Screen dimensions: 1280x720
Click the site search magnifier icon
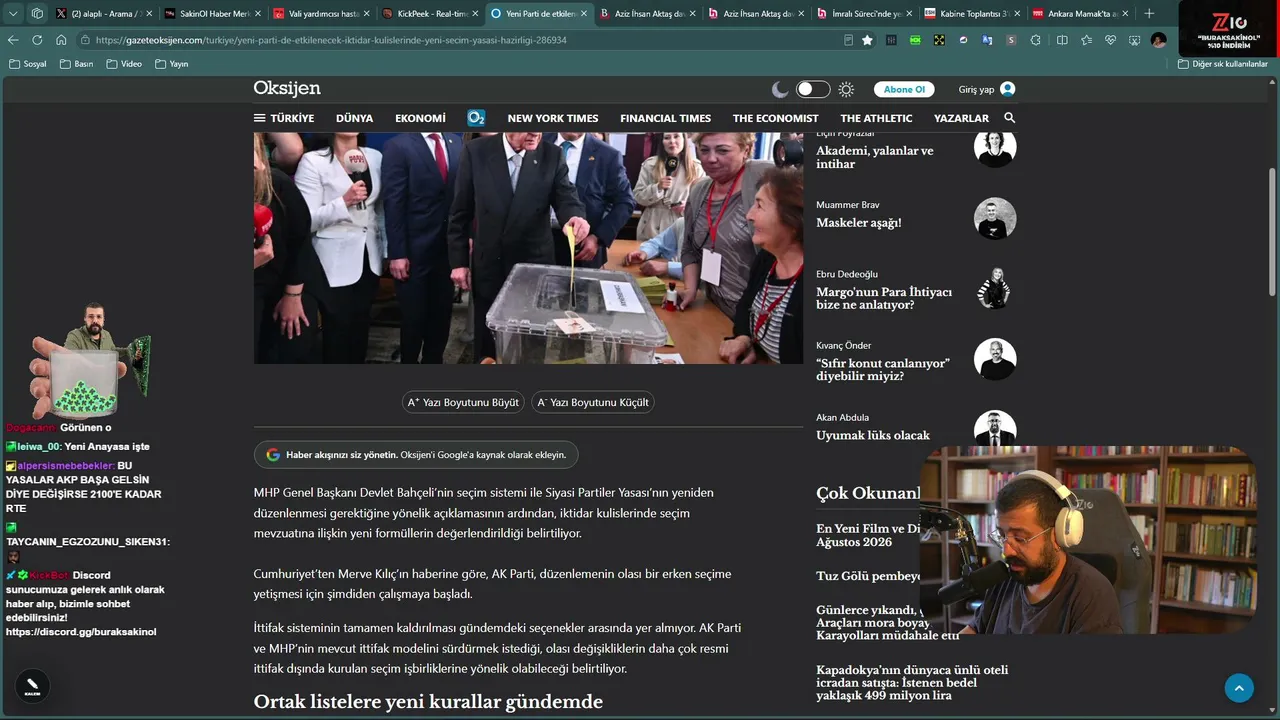[x=1009, y=118]
